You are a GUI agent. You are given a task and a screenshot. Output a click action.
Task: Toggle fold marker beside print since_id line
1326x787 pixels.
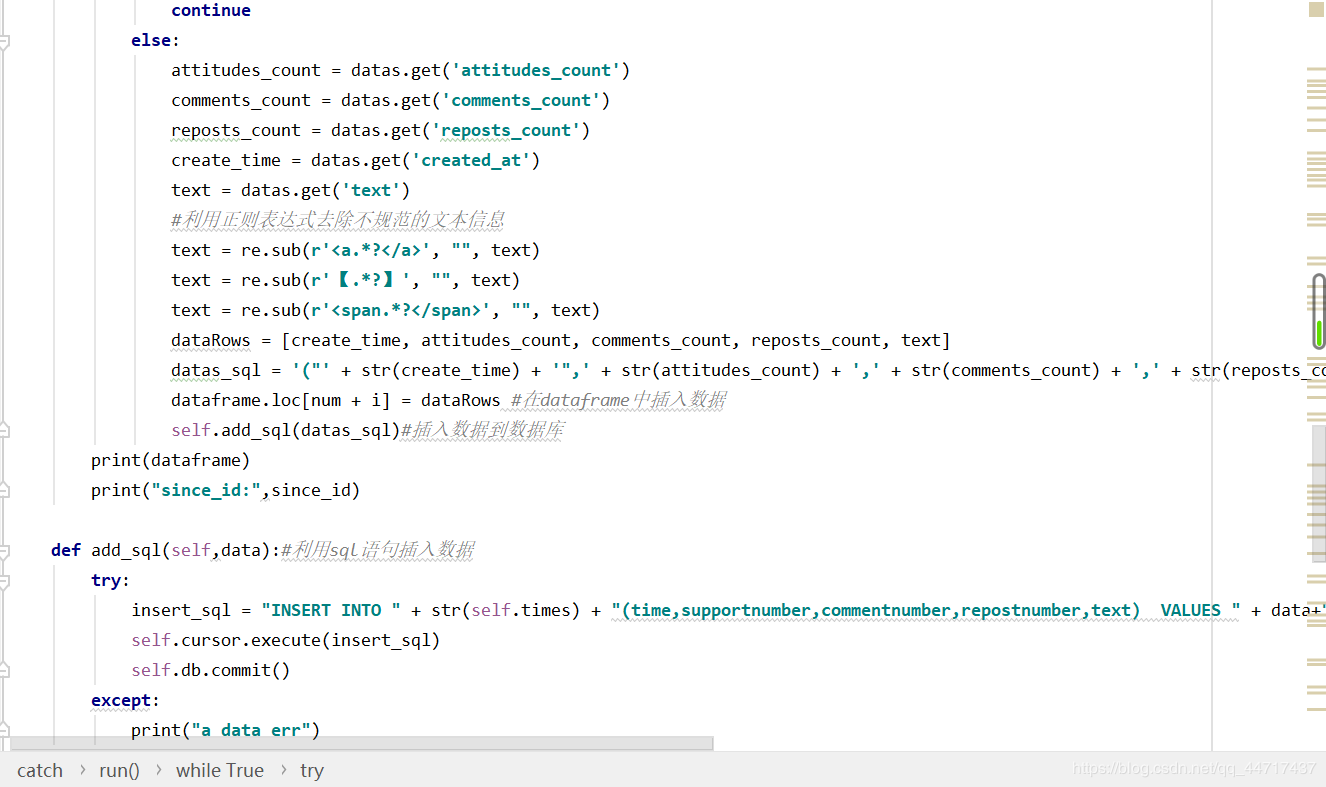click(3, 490)
